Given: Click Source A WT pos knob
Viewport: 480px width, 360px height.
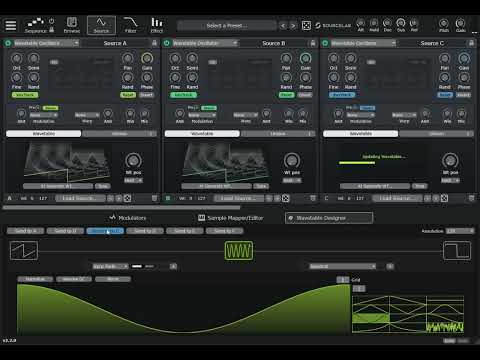Looking at the screenshot, I should click(x=133, y=161).
